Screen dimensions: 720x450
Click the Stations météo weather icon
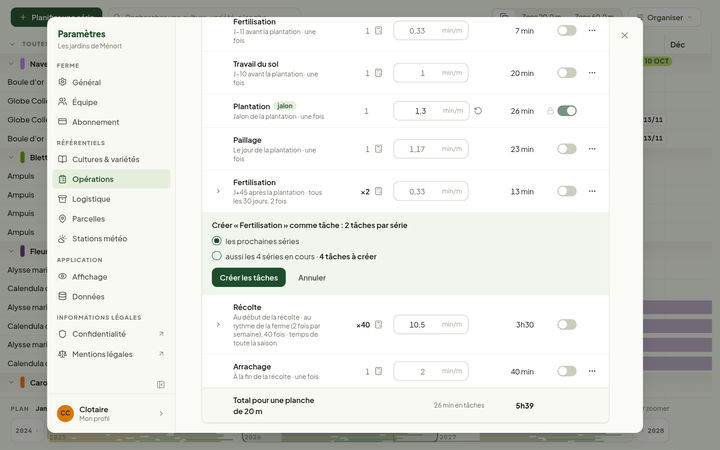coord(62,238)
